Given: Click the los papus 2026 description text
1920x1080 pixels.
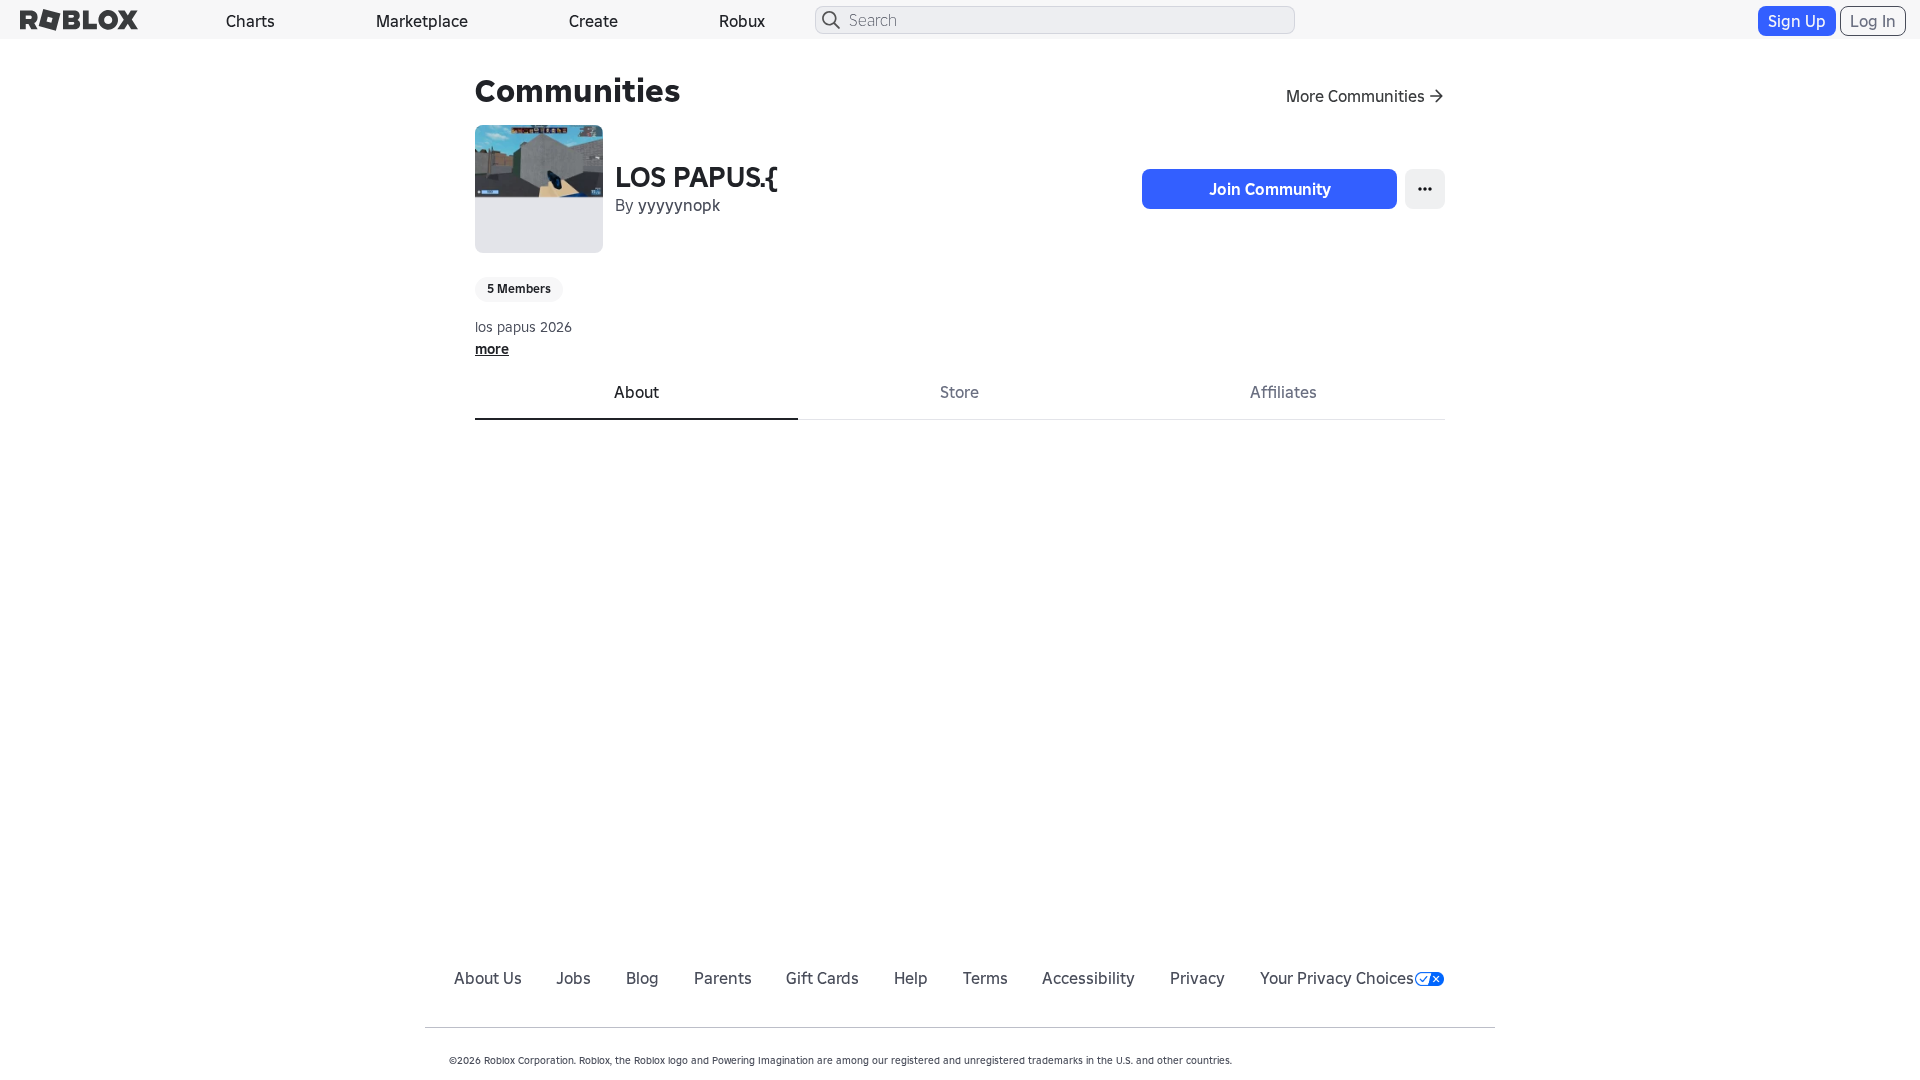Looking at the screenshot, I should pos(523,327).
